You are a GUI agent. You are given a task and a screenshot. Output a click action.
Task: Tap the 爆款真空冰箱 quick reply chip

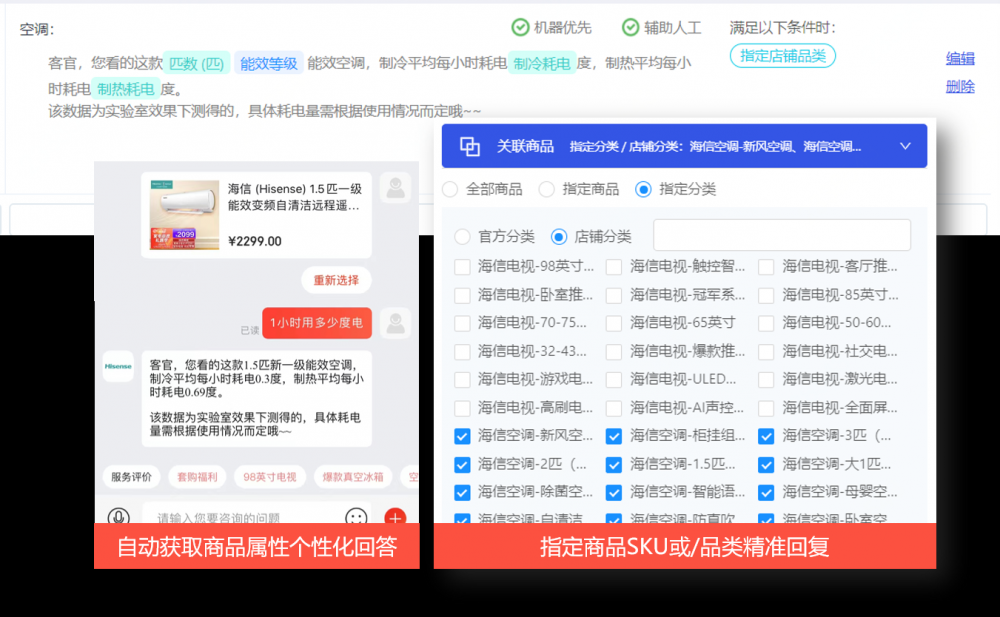pyautogui.click(x=353, y=477)
